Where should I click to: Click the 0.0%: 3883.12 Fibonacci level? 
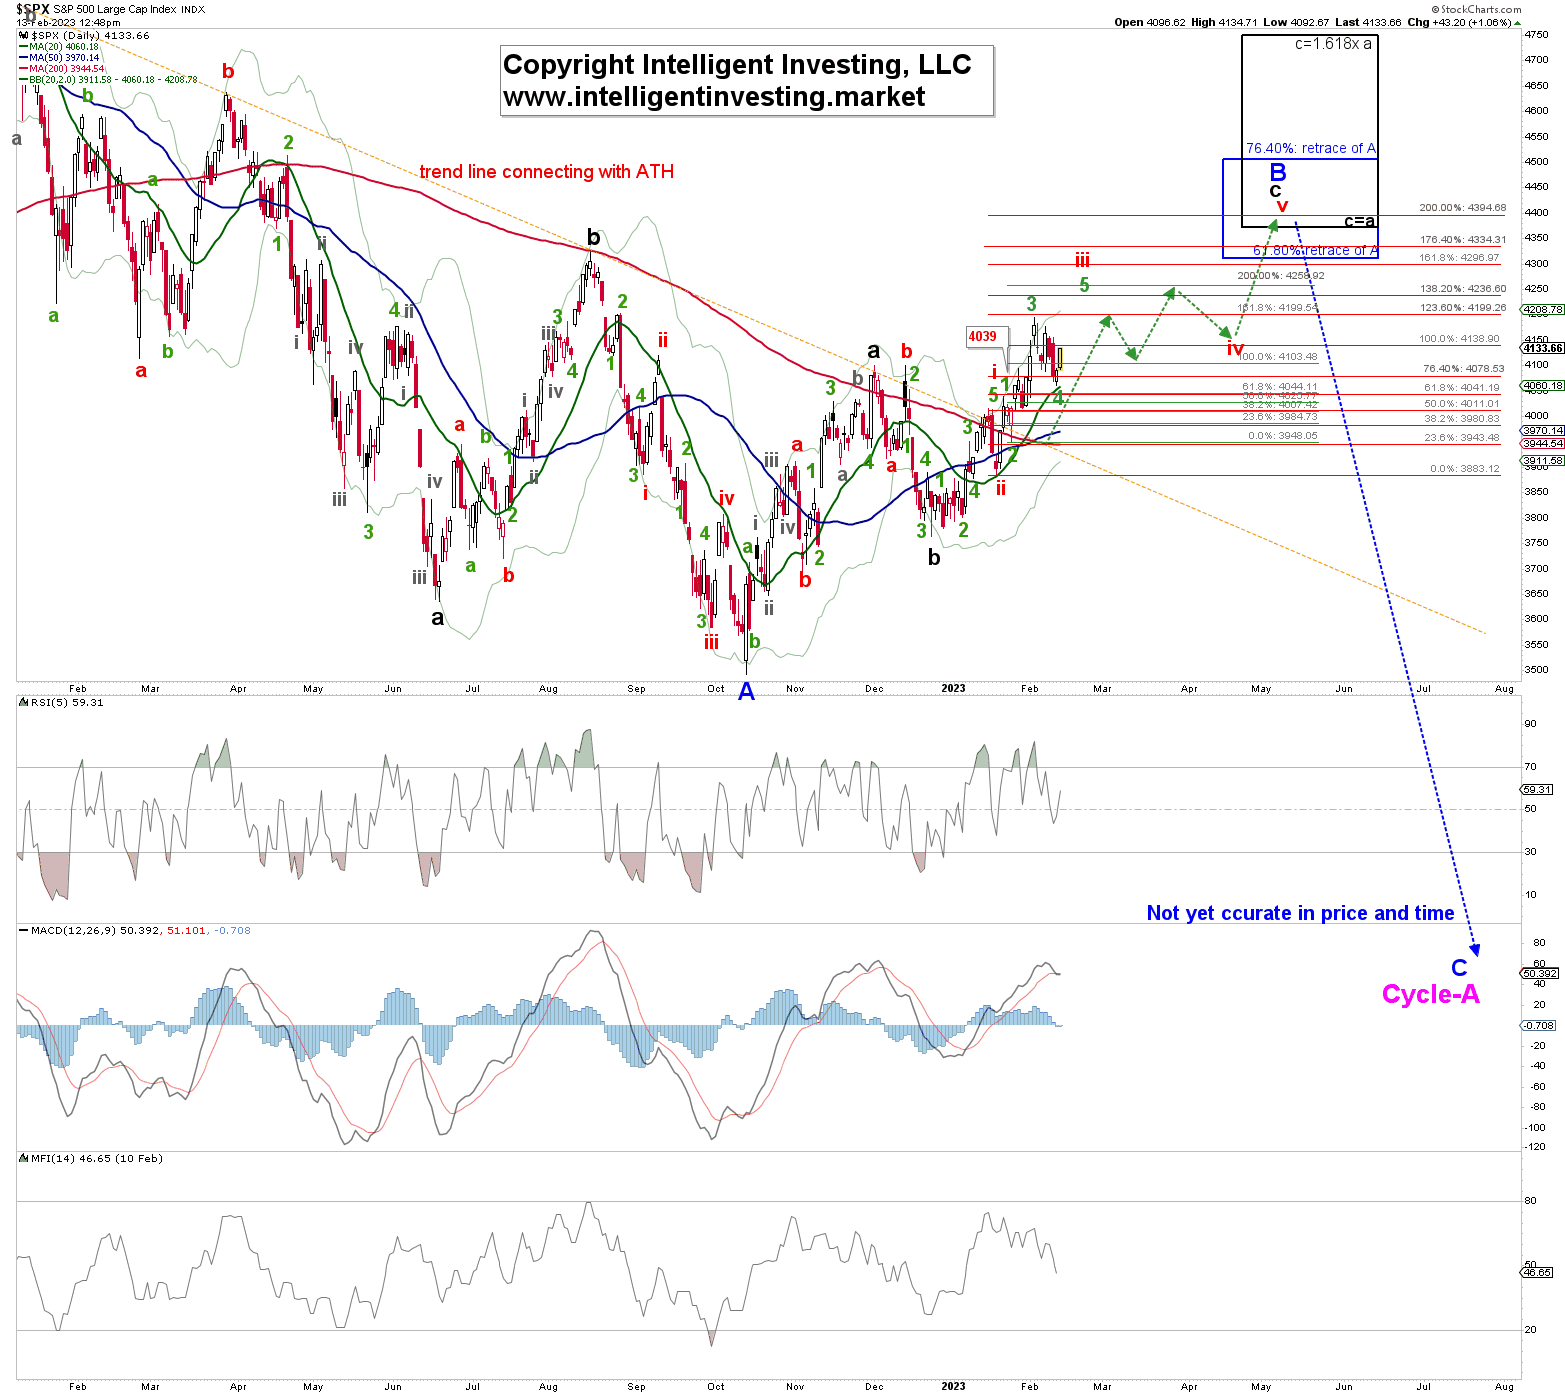(1465, 469)
